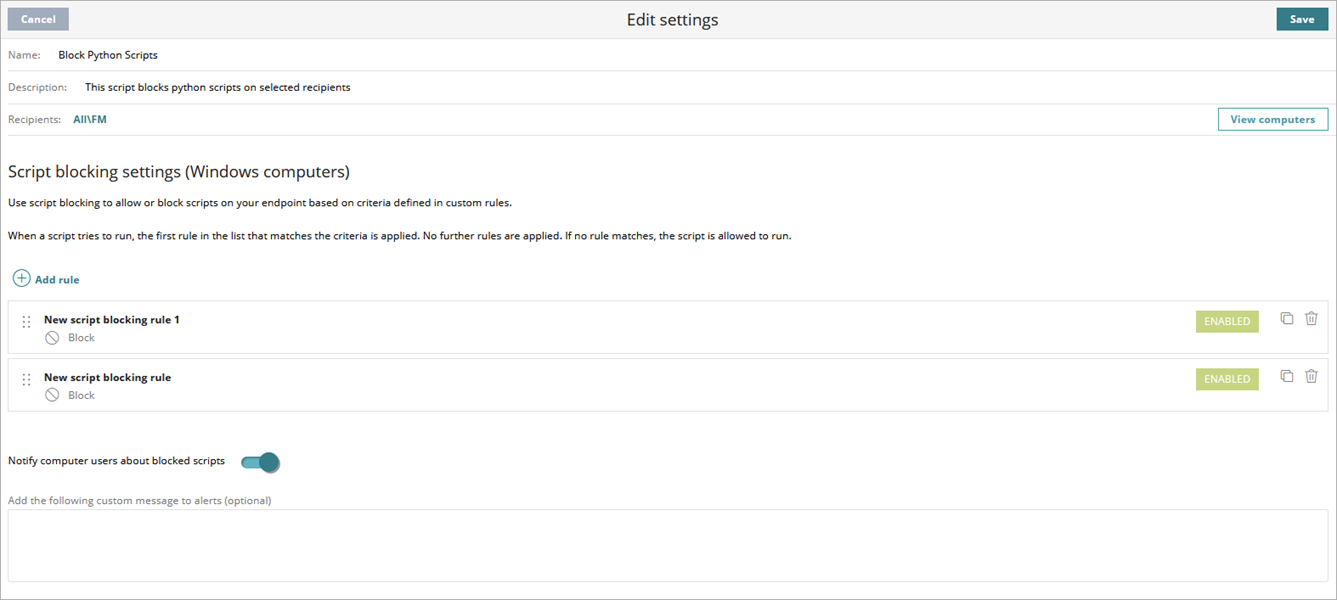Screen dimensions: 1337x600
Task: Save the Block Python Scripts settings
Action: [1301, 18]
